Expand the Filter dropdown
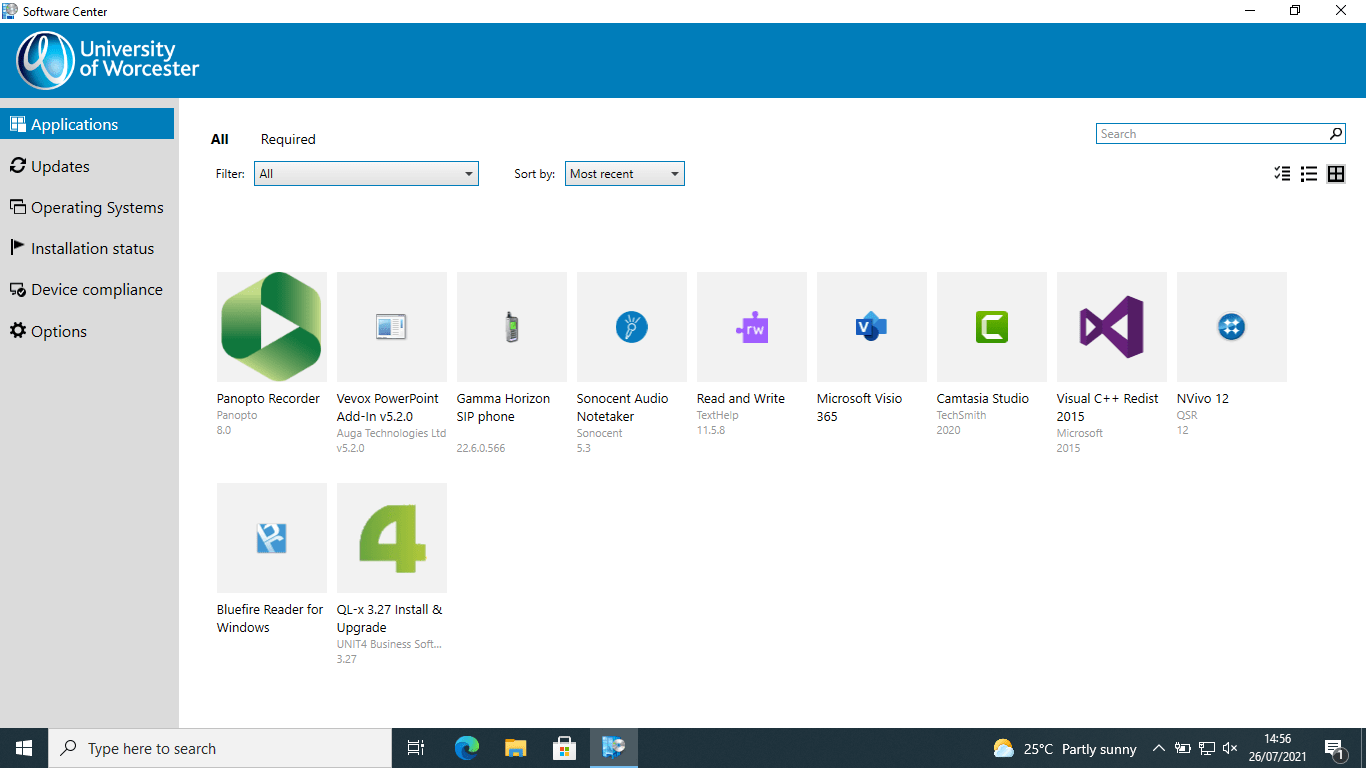The height and width of the screenshot is (768, 1366). point(366,174)
